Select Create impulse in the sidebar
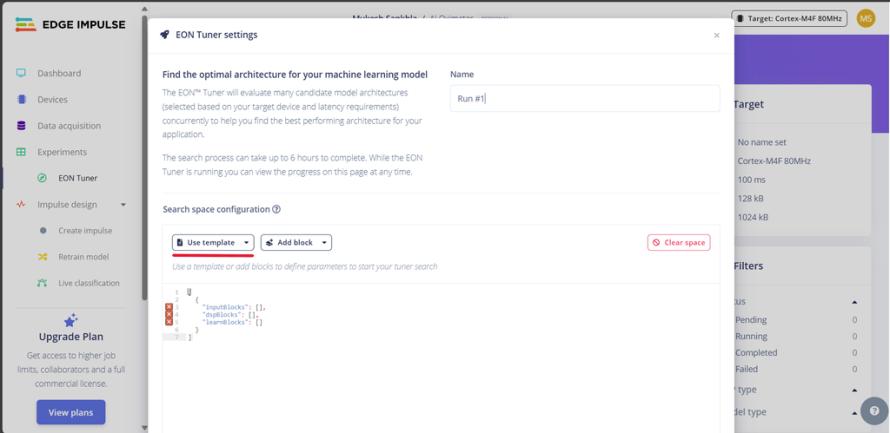The width and height of the screenshot is (890, 433). (85, 231)
